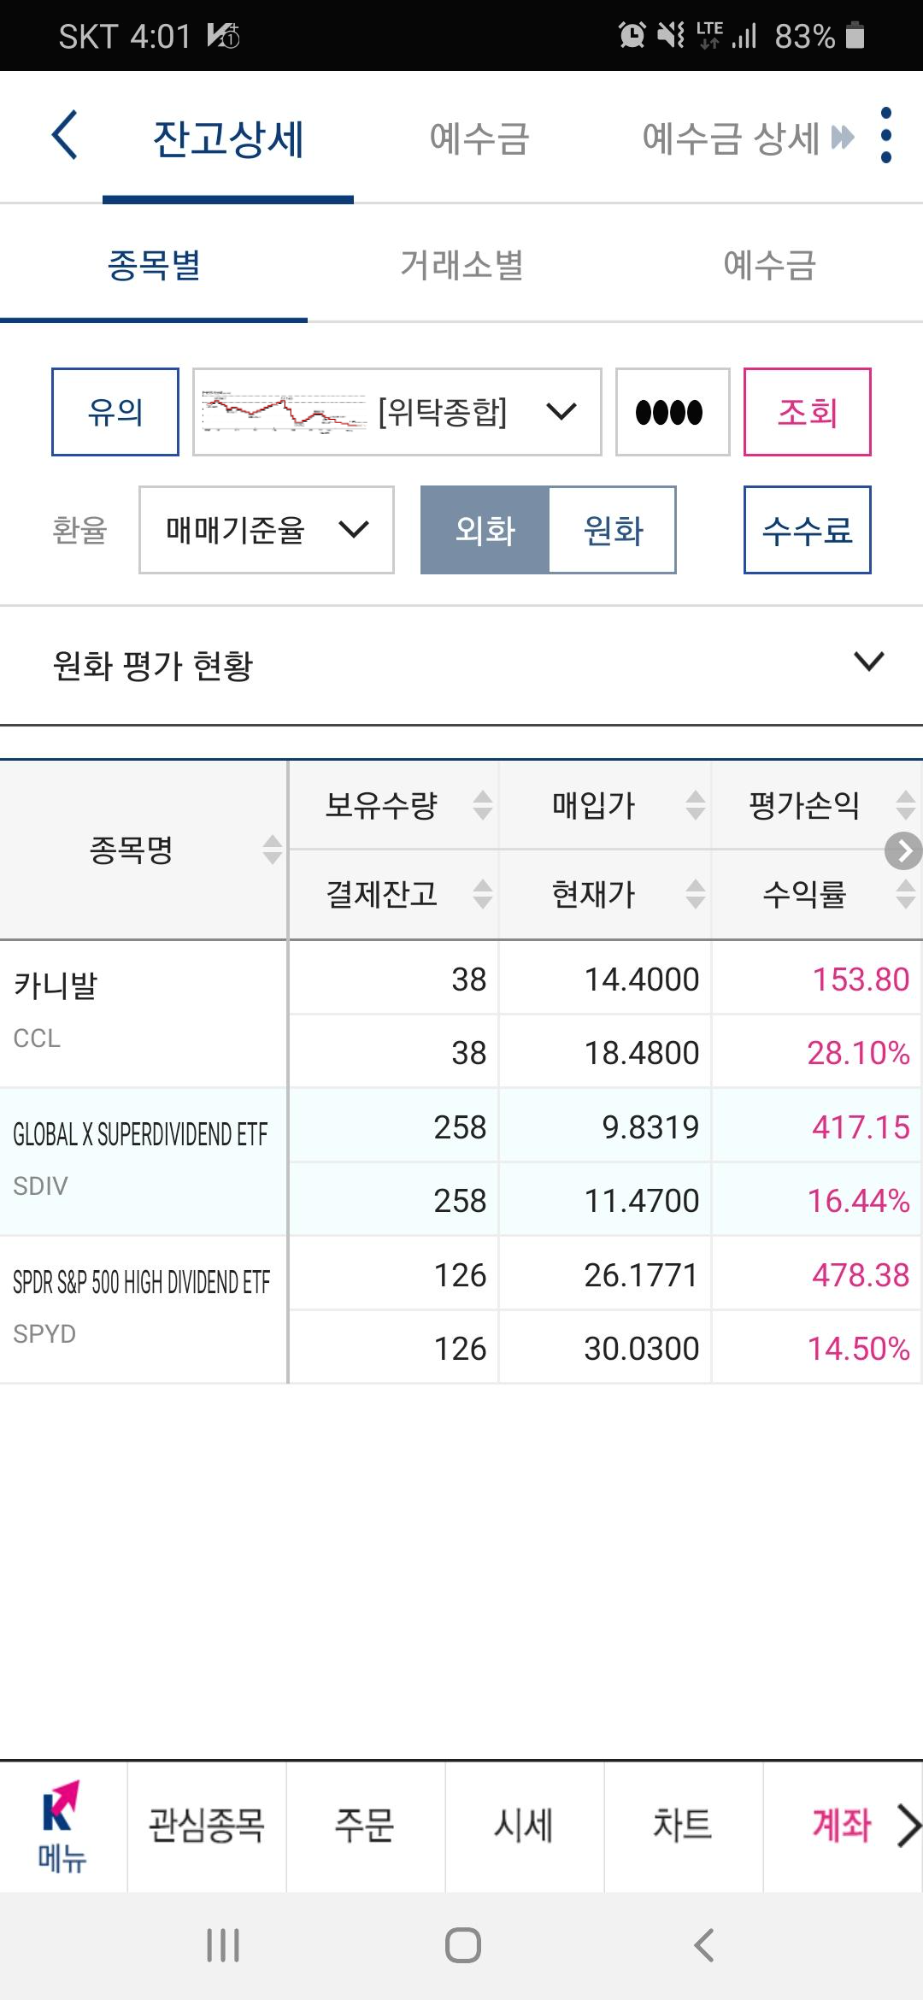This screenshot has width=923, height=2000.
Task: Tap the 153.80 profit value
Action: (x=861, y=979)
